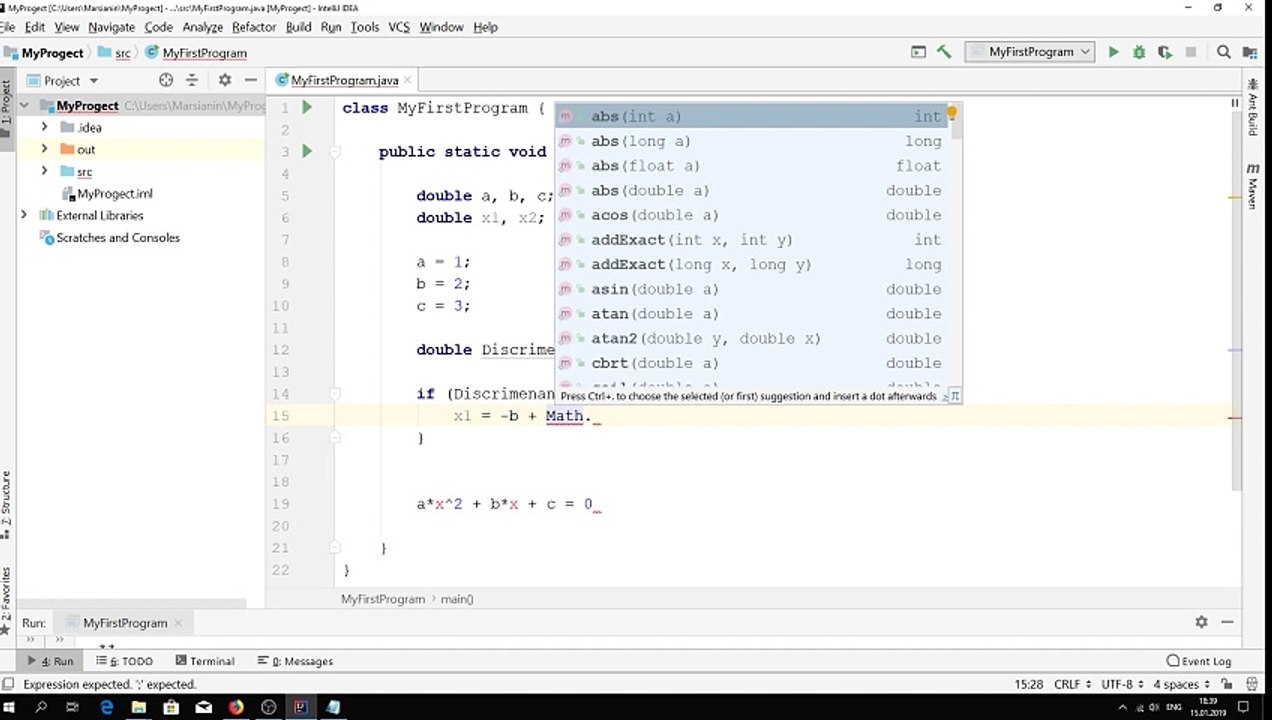The width and height of the screenshot is (1272, 720).
Task: Run MyFirstProgram with the green play button
Action: coord(1113,52)
